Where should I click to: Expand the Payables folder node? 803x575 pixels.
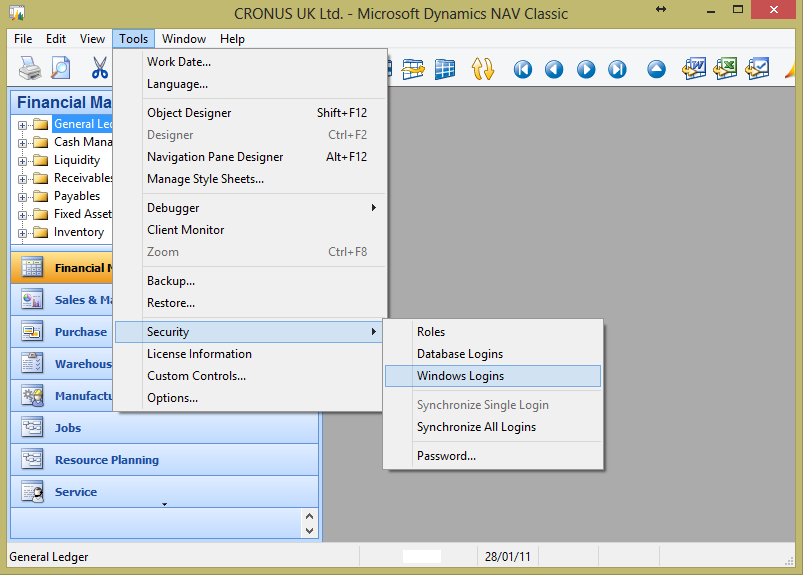coord(22,197)
